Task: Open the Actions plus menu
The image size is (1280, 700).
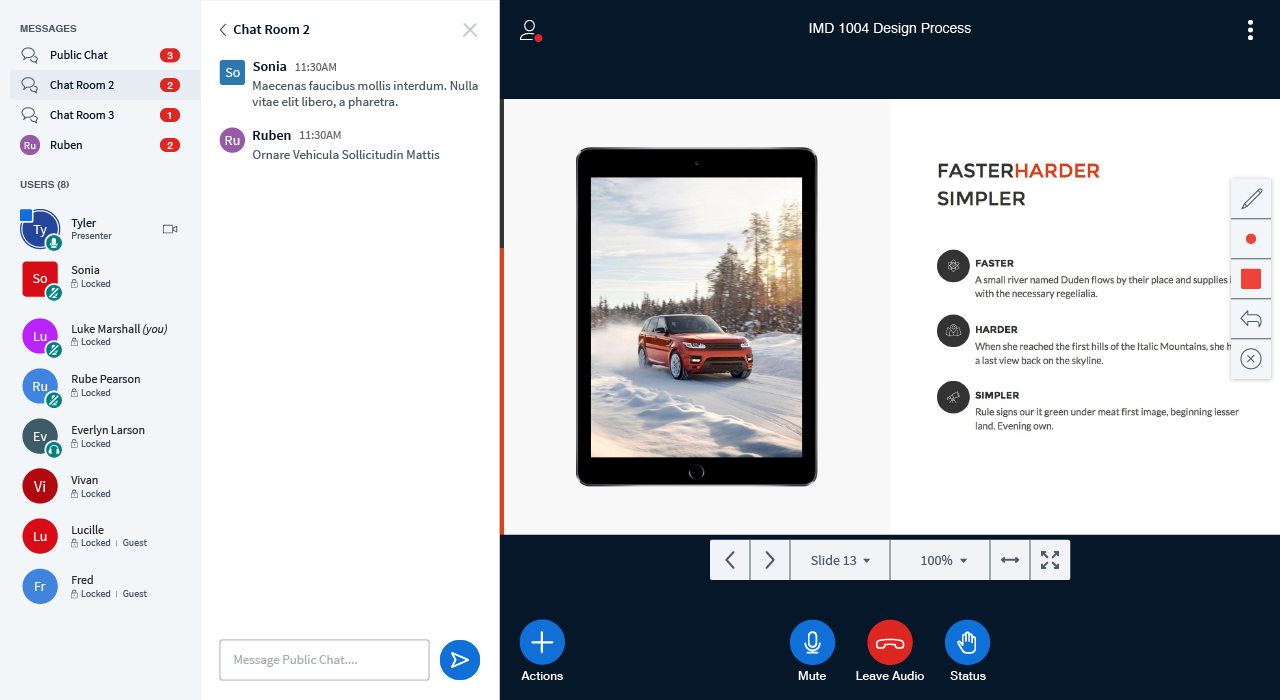Action: (x=542, y=643)
